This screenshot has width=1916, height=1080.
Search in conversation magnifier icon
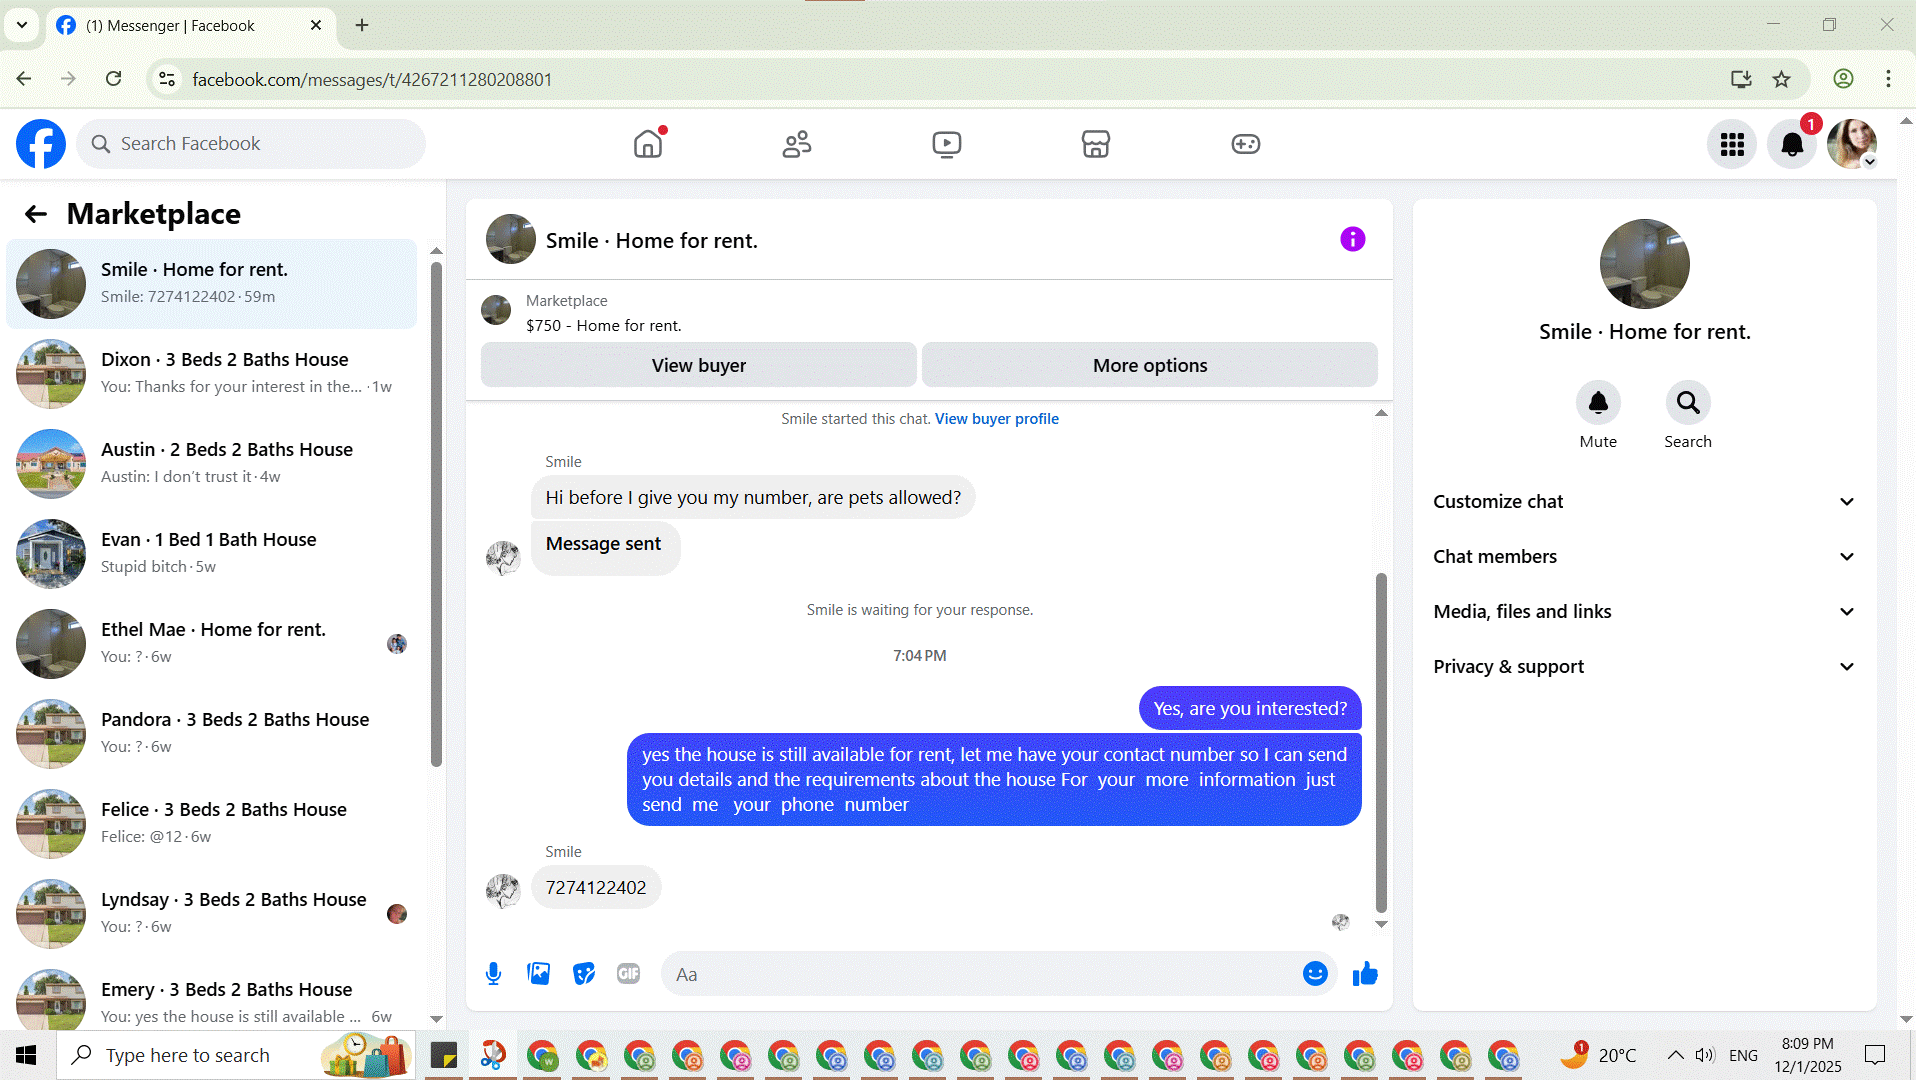[1688, 403]
